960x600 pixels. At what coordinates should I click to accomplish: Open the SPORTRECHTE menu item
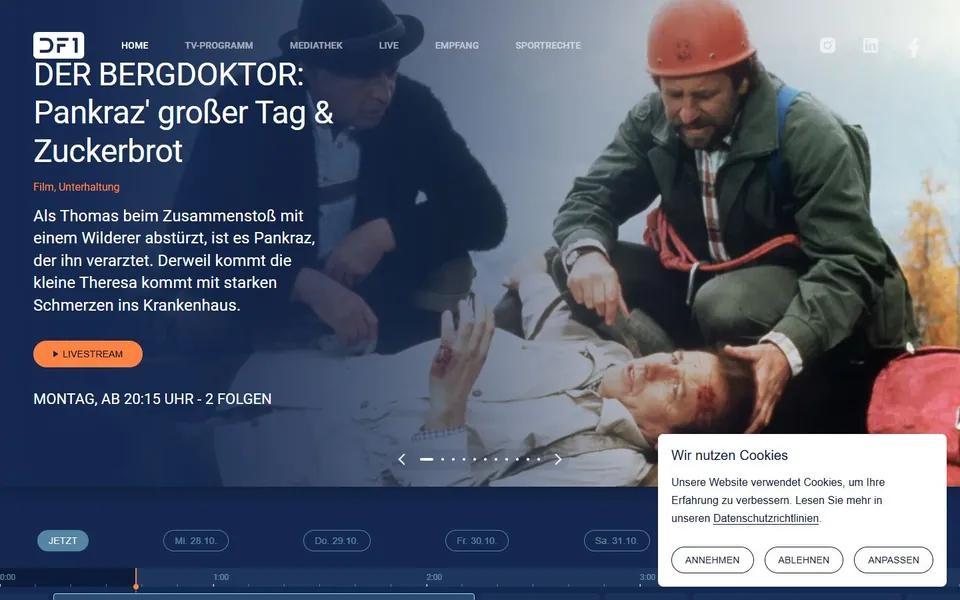tap(548, 45)
